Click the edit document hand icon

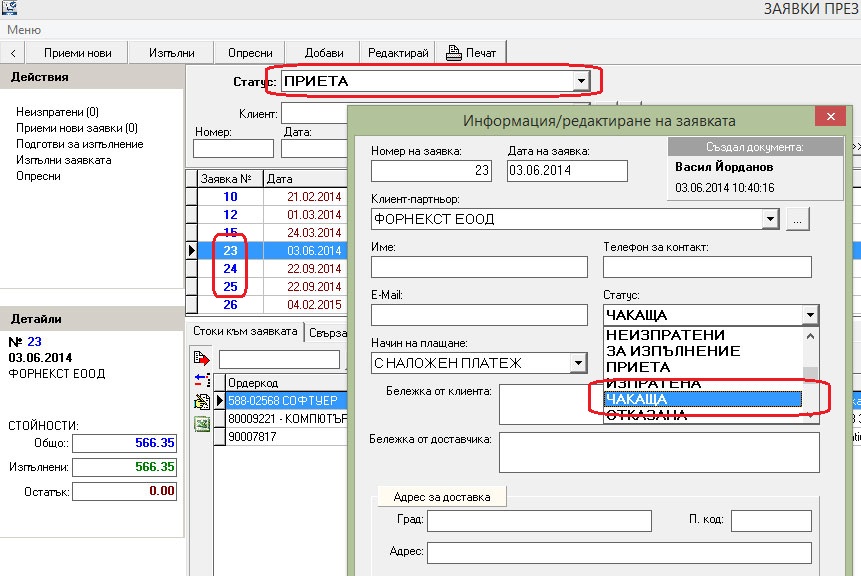202,402
